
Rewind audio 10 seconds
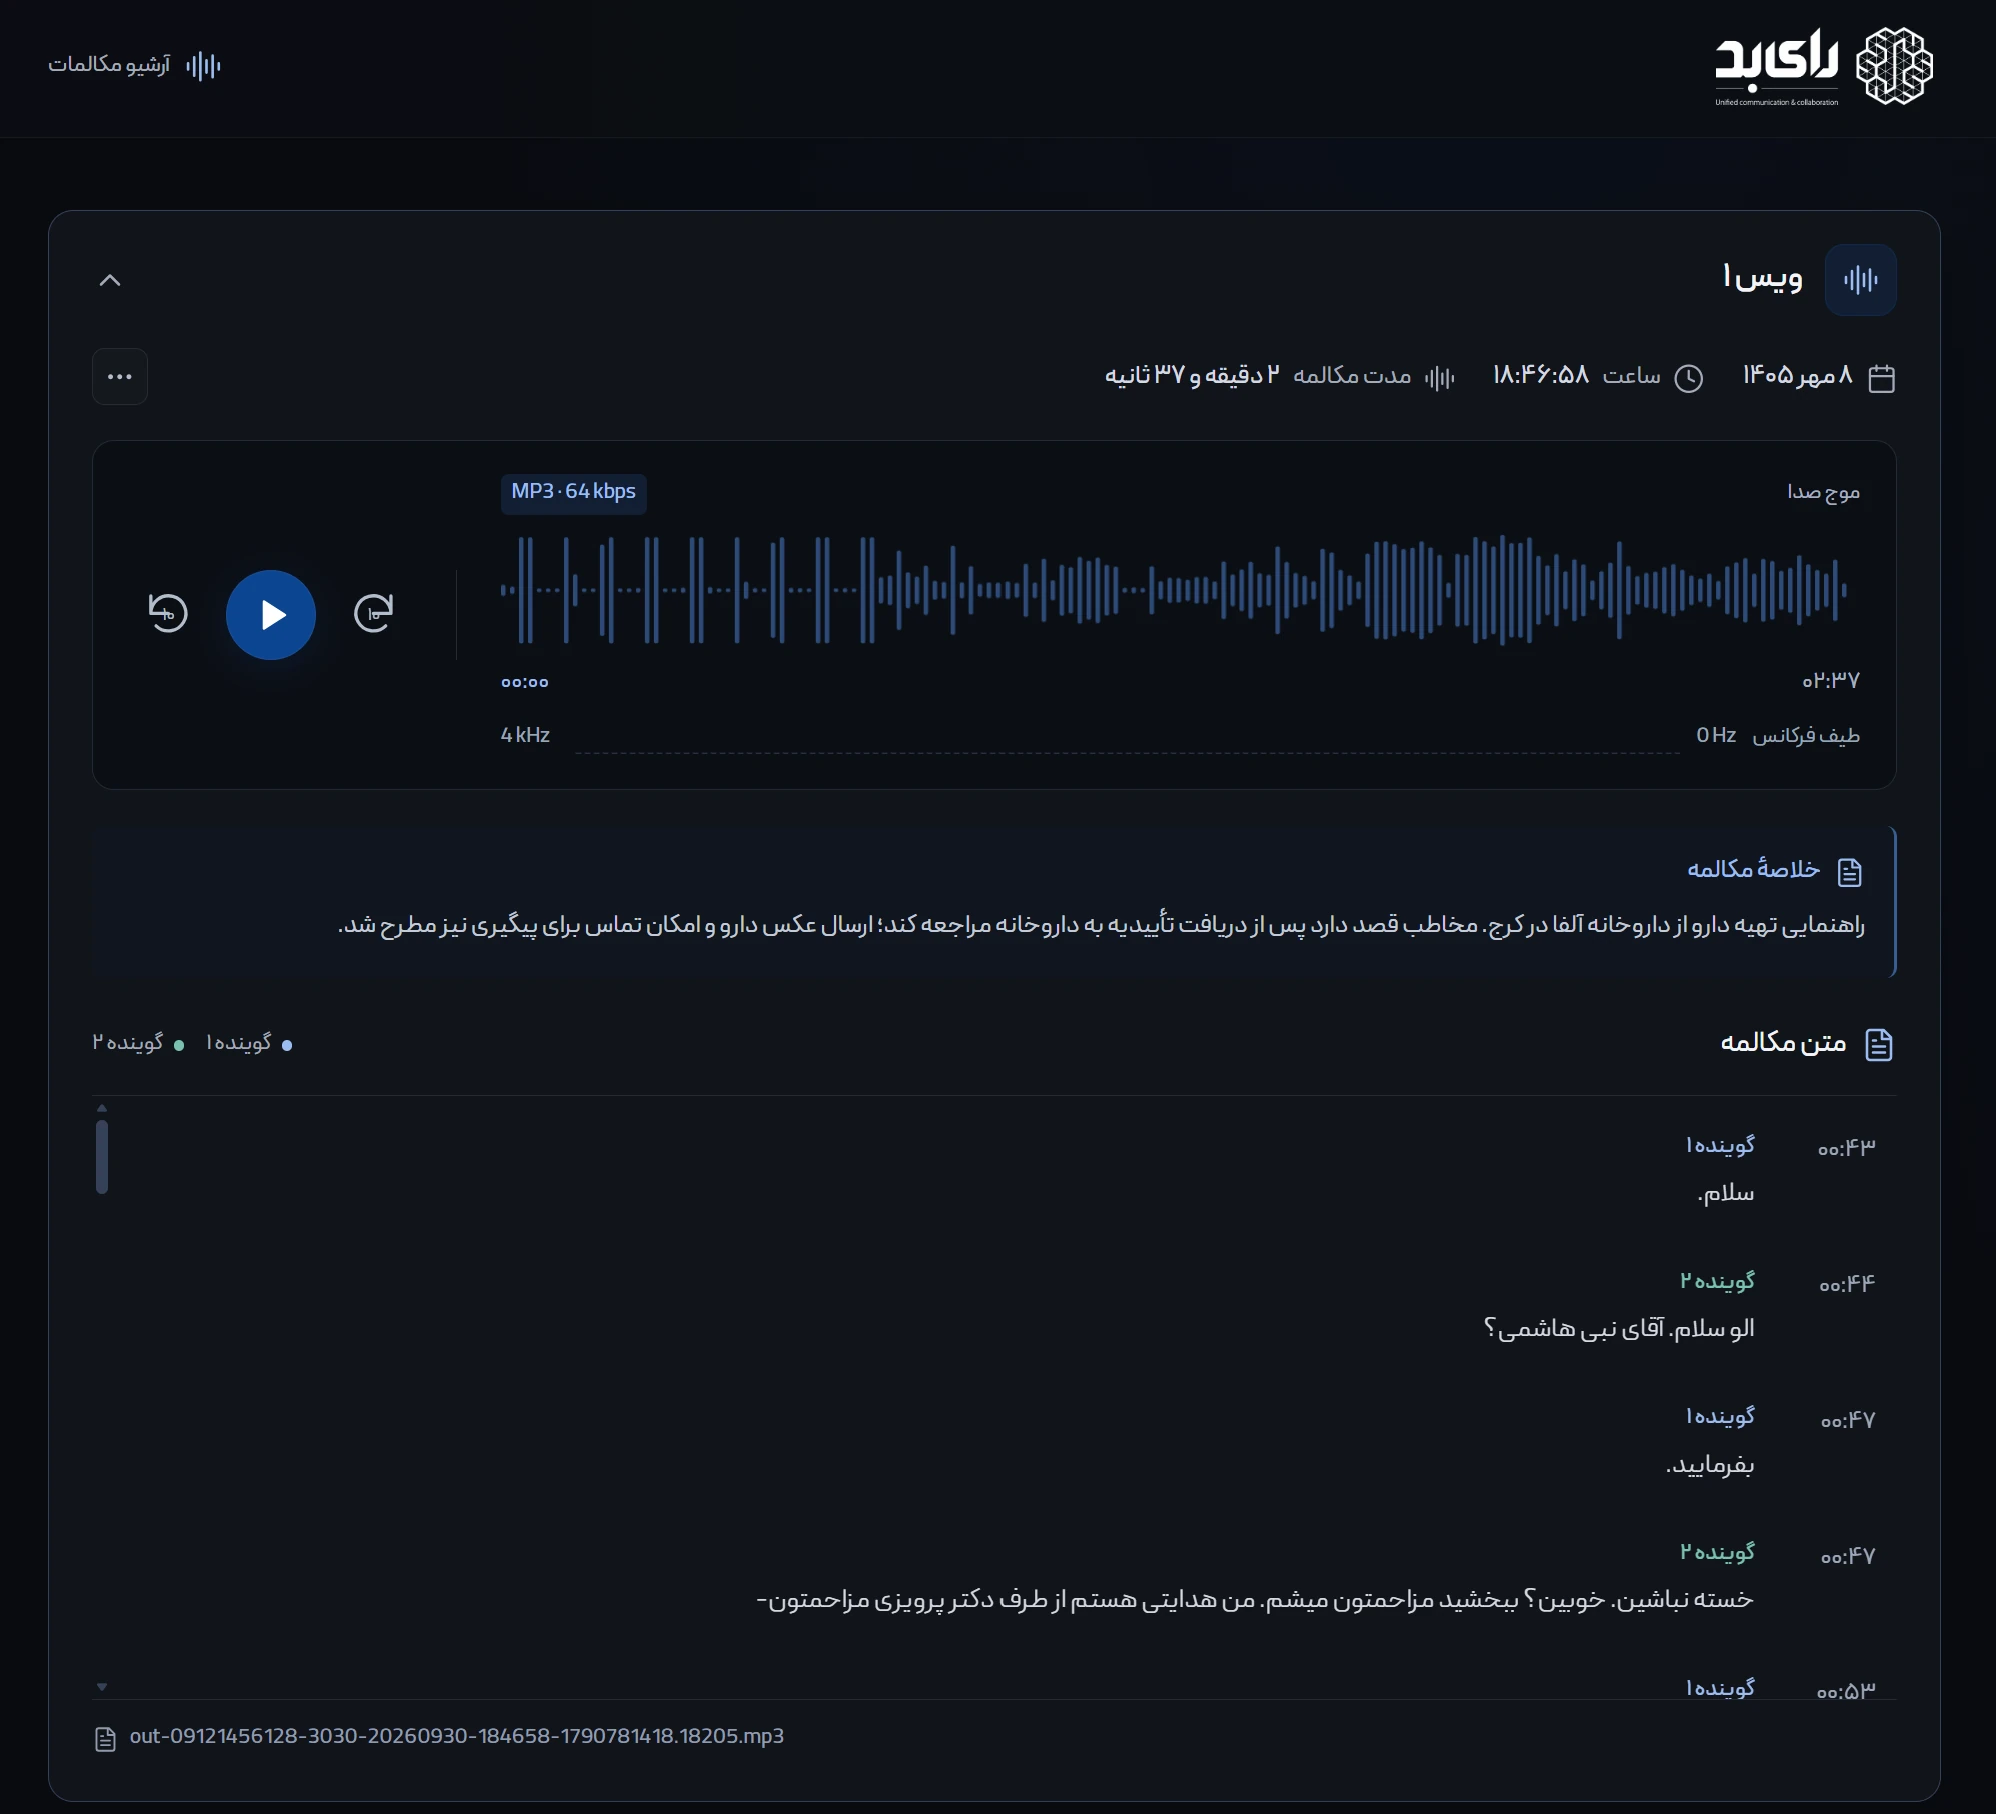168,613
